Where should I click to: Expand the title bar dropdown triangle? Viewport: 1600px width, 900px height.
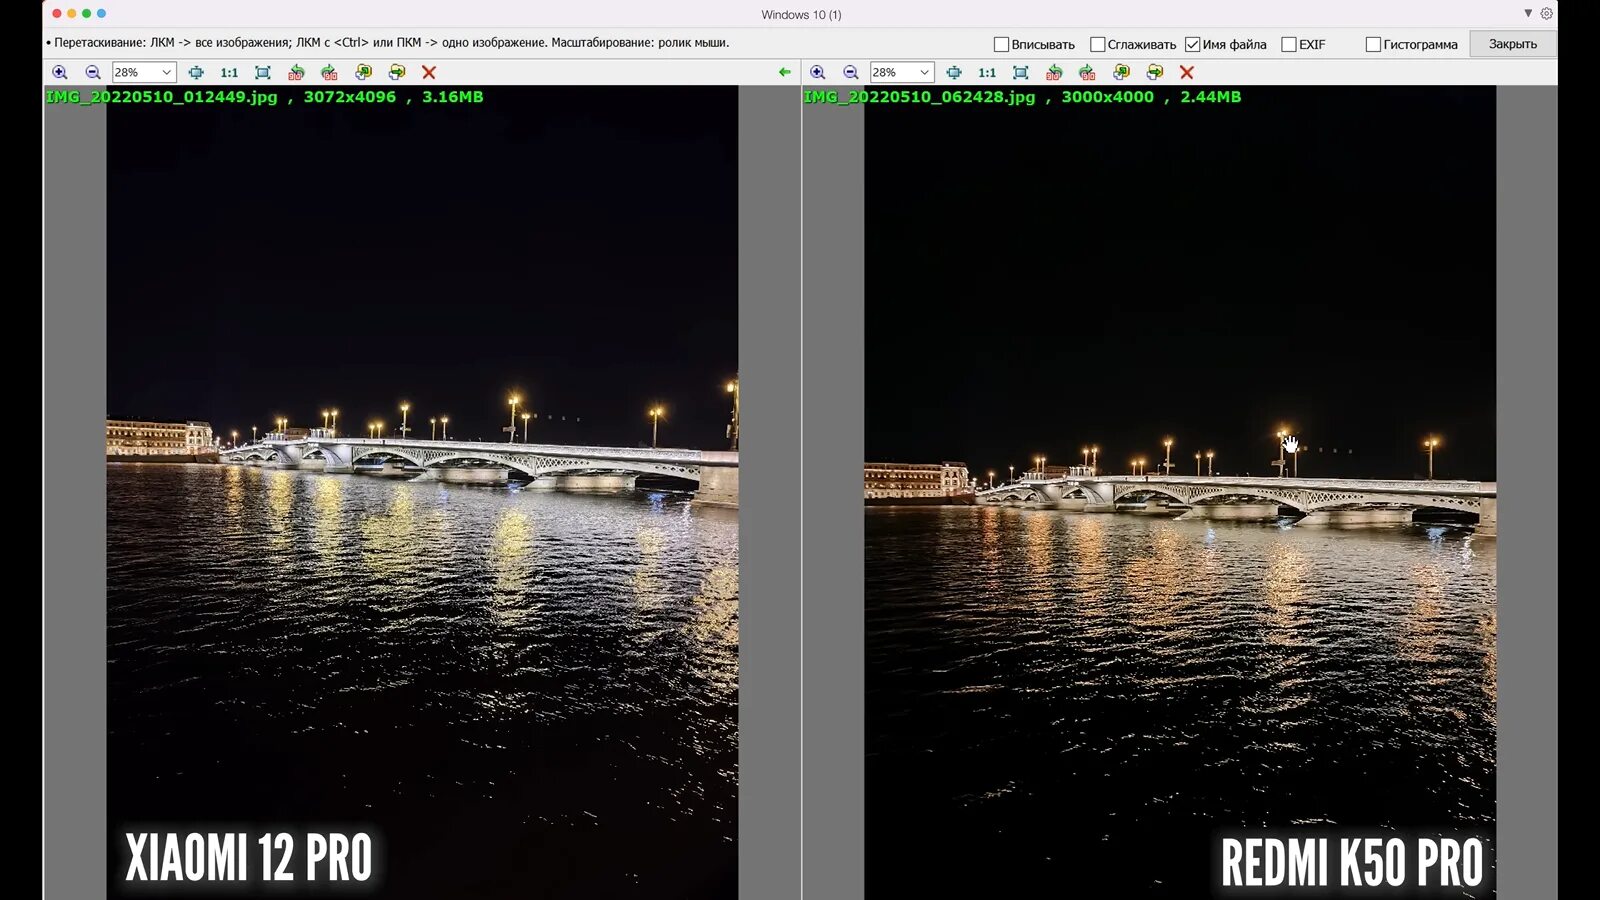pyautogui.click(x=1528, y=14)
